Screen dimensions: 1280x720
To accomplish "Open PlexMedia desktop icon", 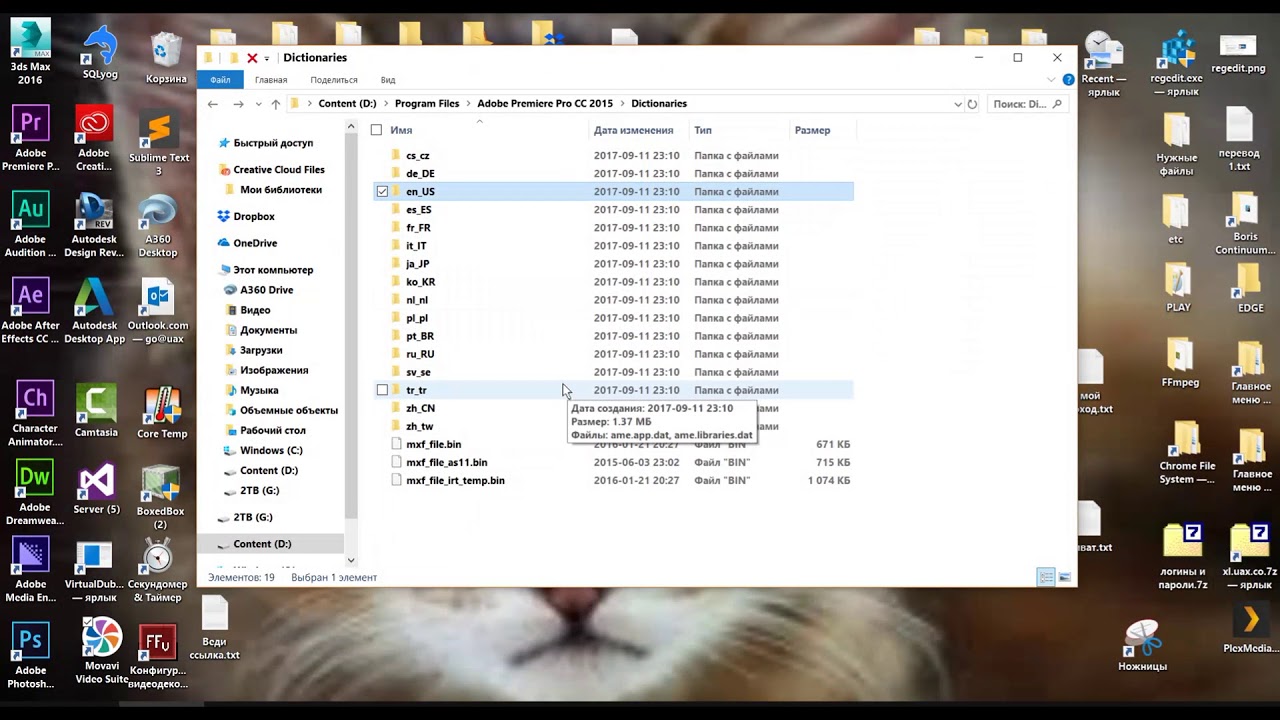I will coord(1250,628).
